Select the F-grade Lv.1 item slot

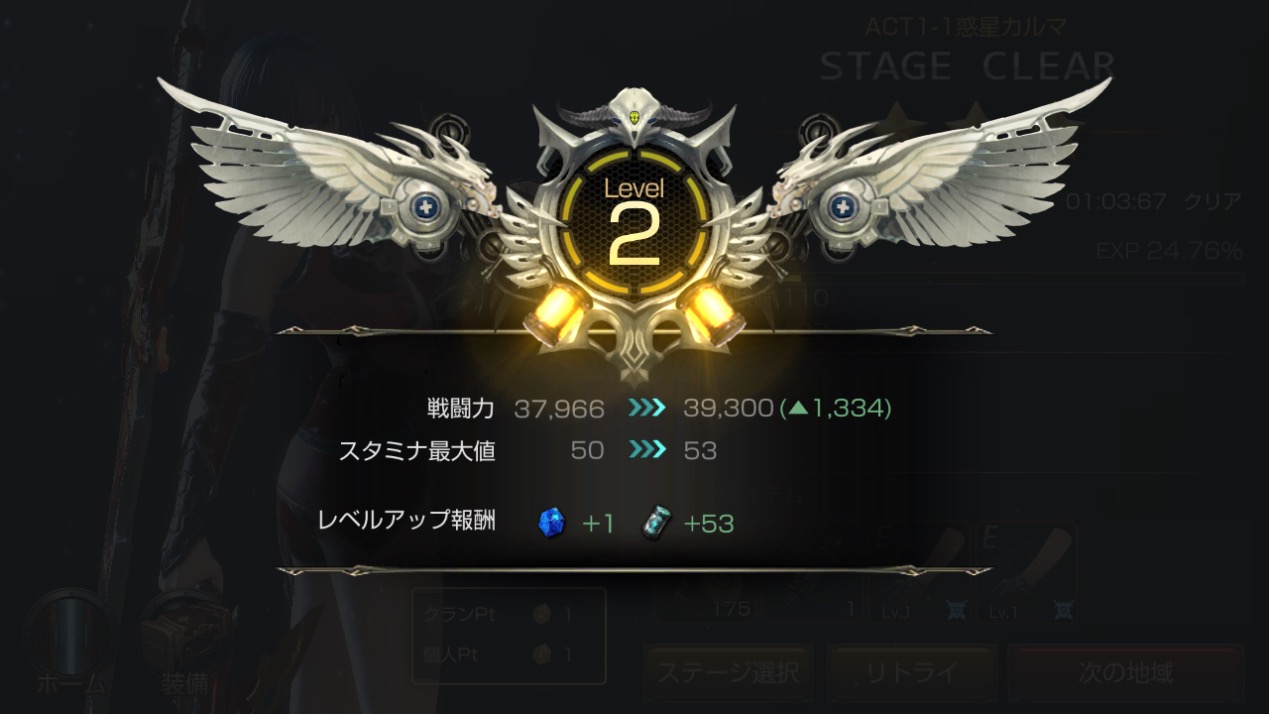click(x=918, y=573)
